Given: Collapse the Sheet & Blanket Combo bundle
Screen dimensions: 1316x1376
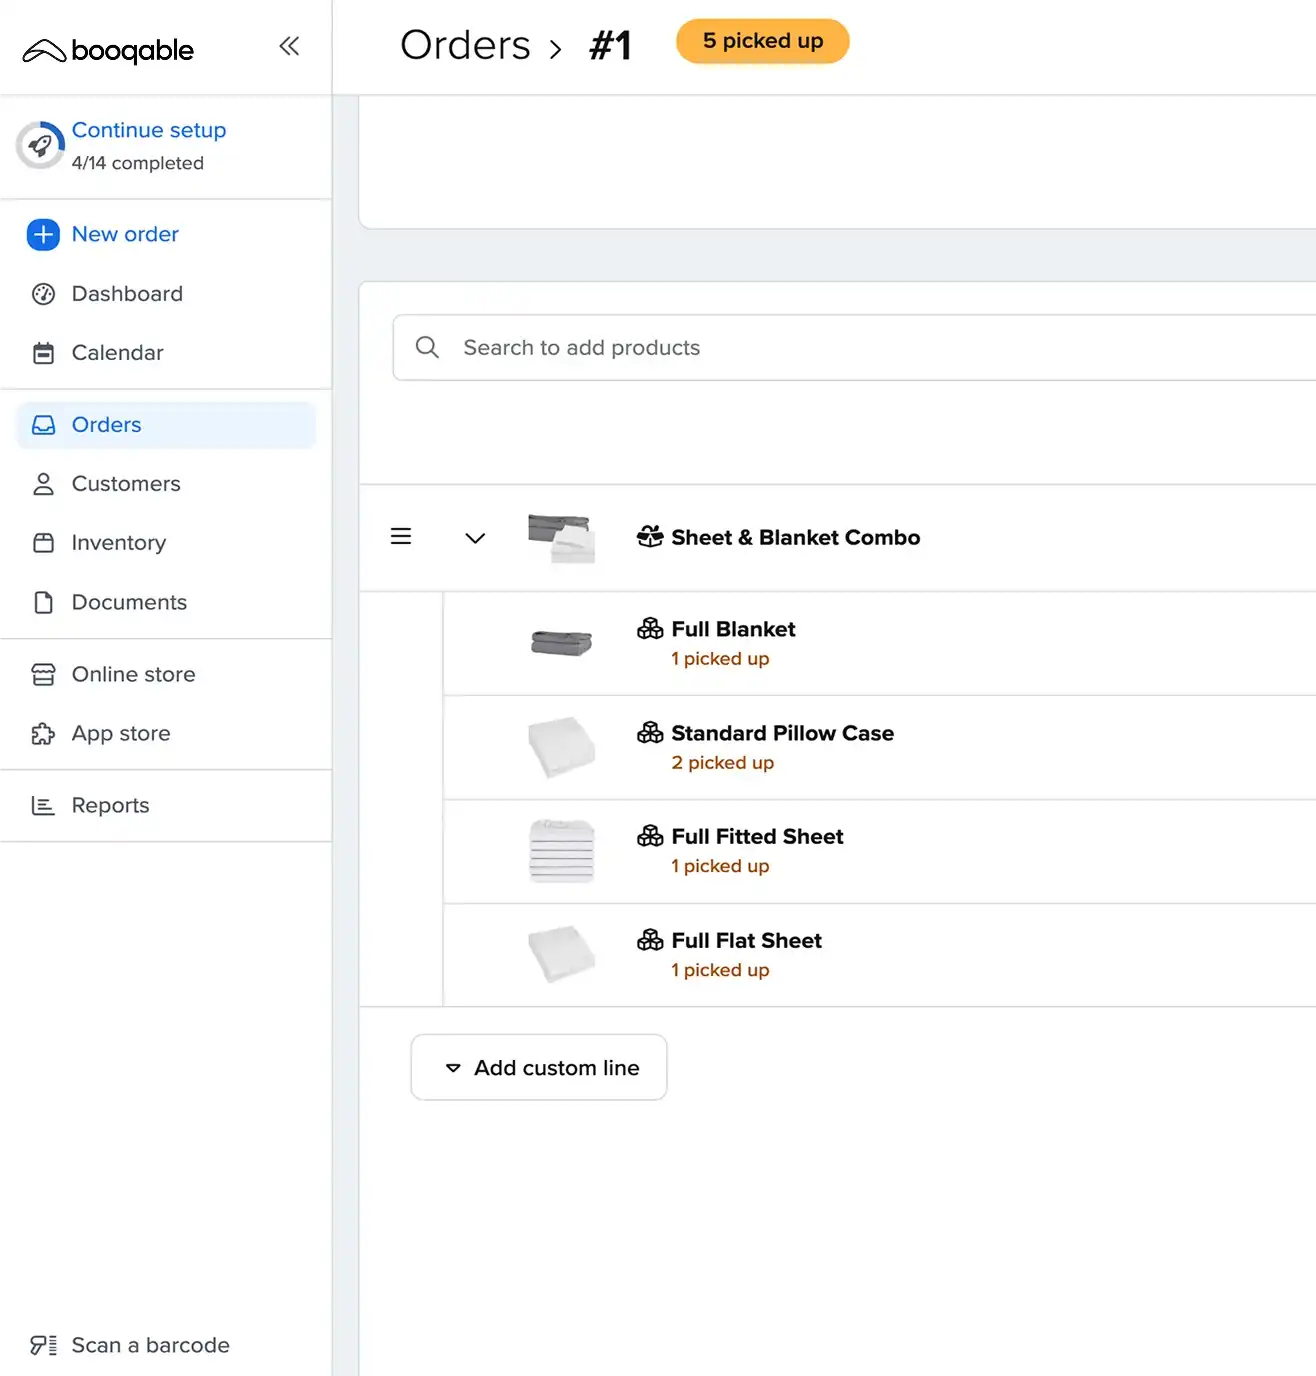Looking at the screenshot, I should [x=475, y=538].
